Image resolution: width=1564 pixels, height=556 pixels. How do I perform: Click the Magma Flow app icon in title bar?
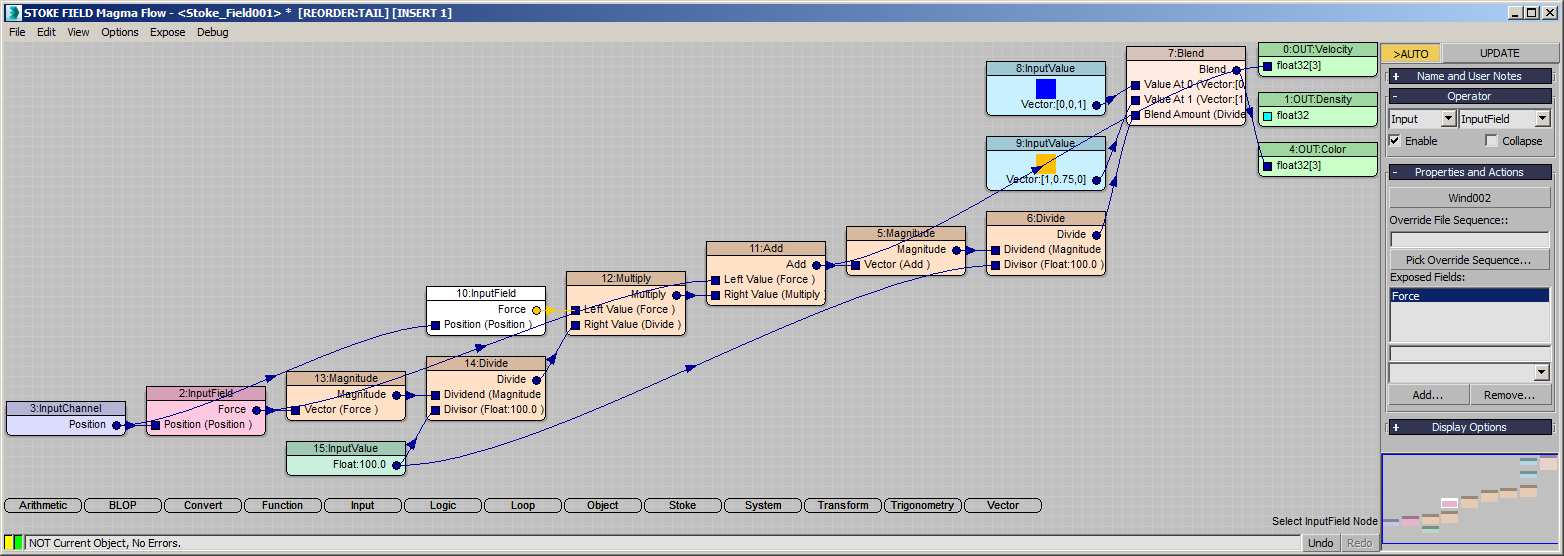(13, 13)
